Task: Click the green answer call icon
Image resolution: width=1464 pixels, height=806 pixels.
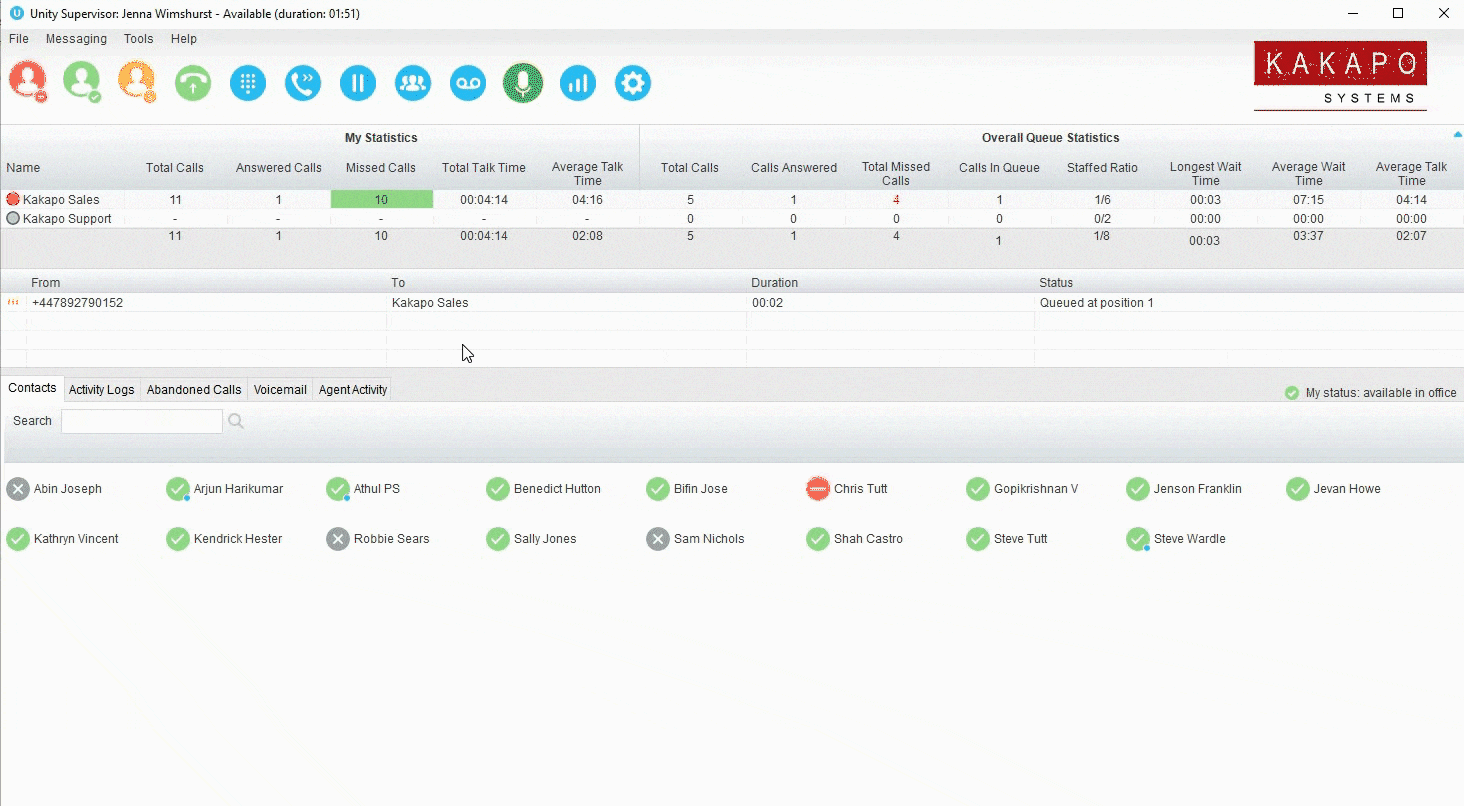Action: (x=193, y=83)
